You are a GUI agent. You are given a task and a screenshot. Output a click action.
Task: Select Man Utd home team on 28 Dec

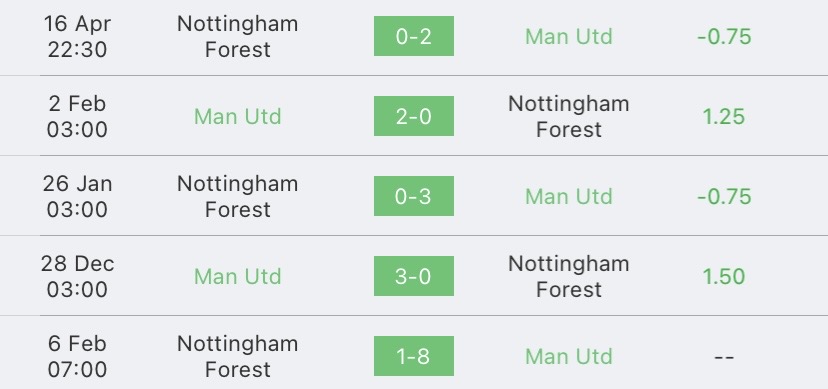238,277
